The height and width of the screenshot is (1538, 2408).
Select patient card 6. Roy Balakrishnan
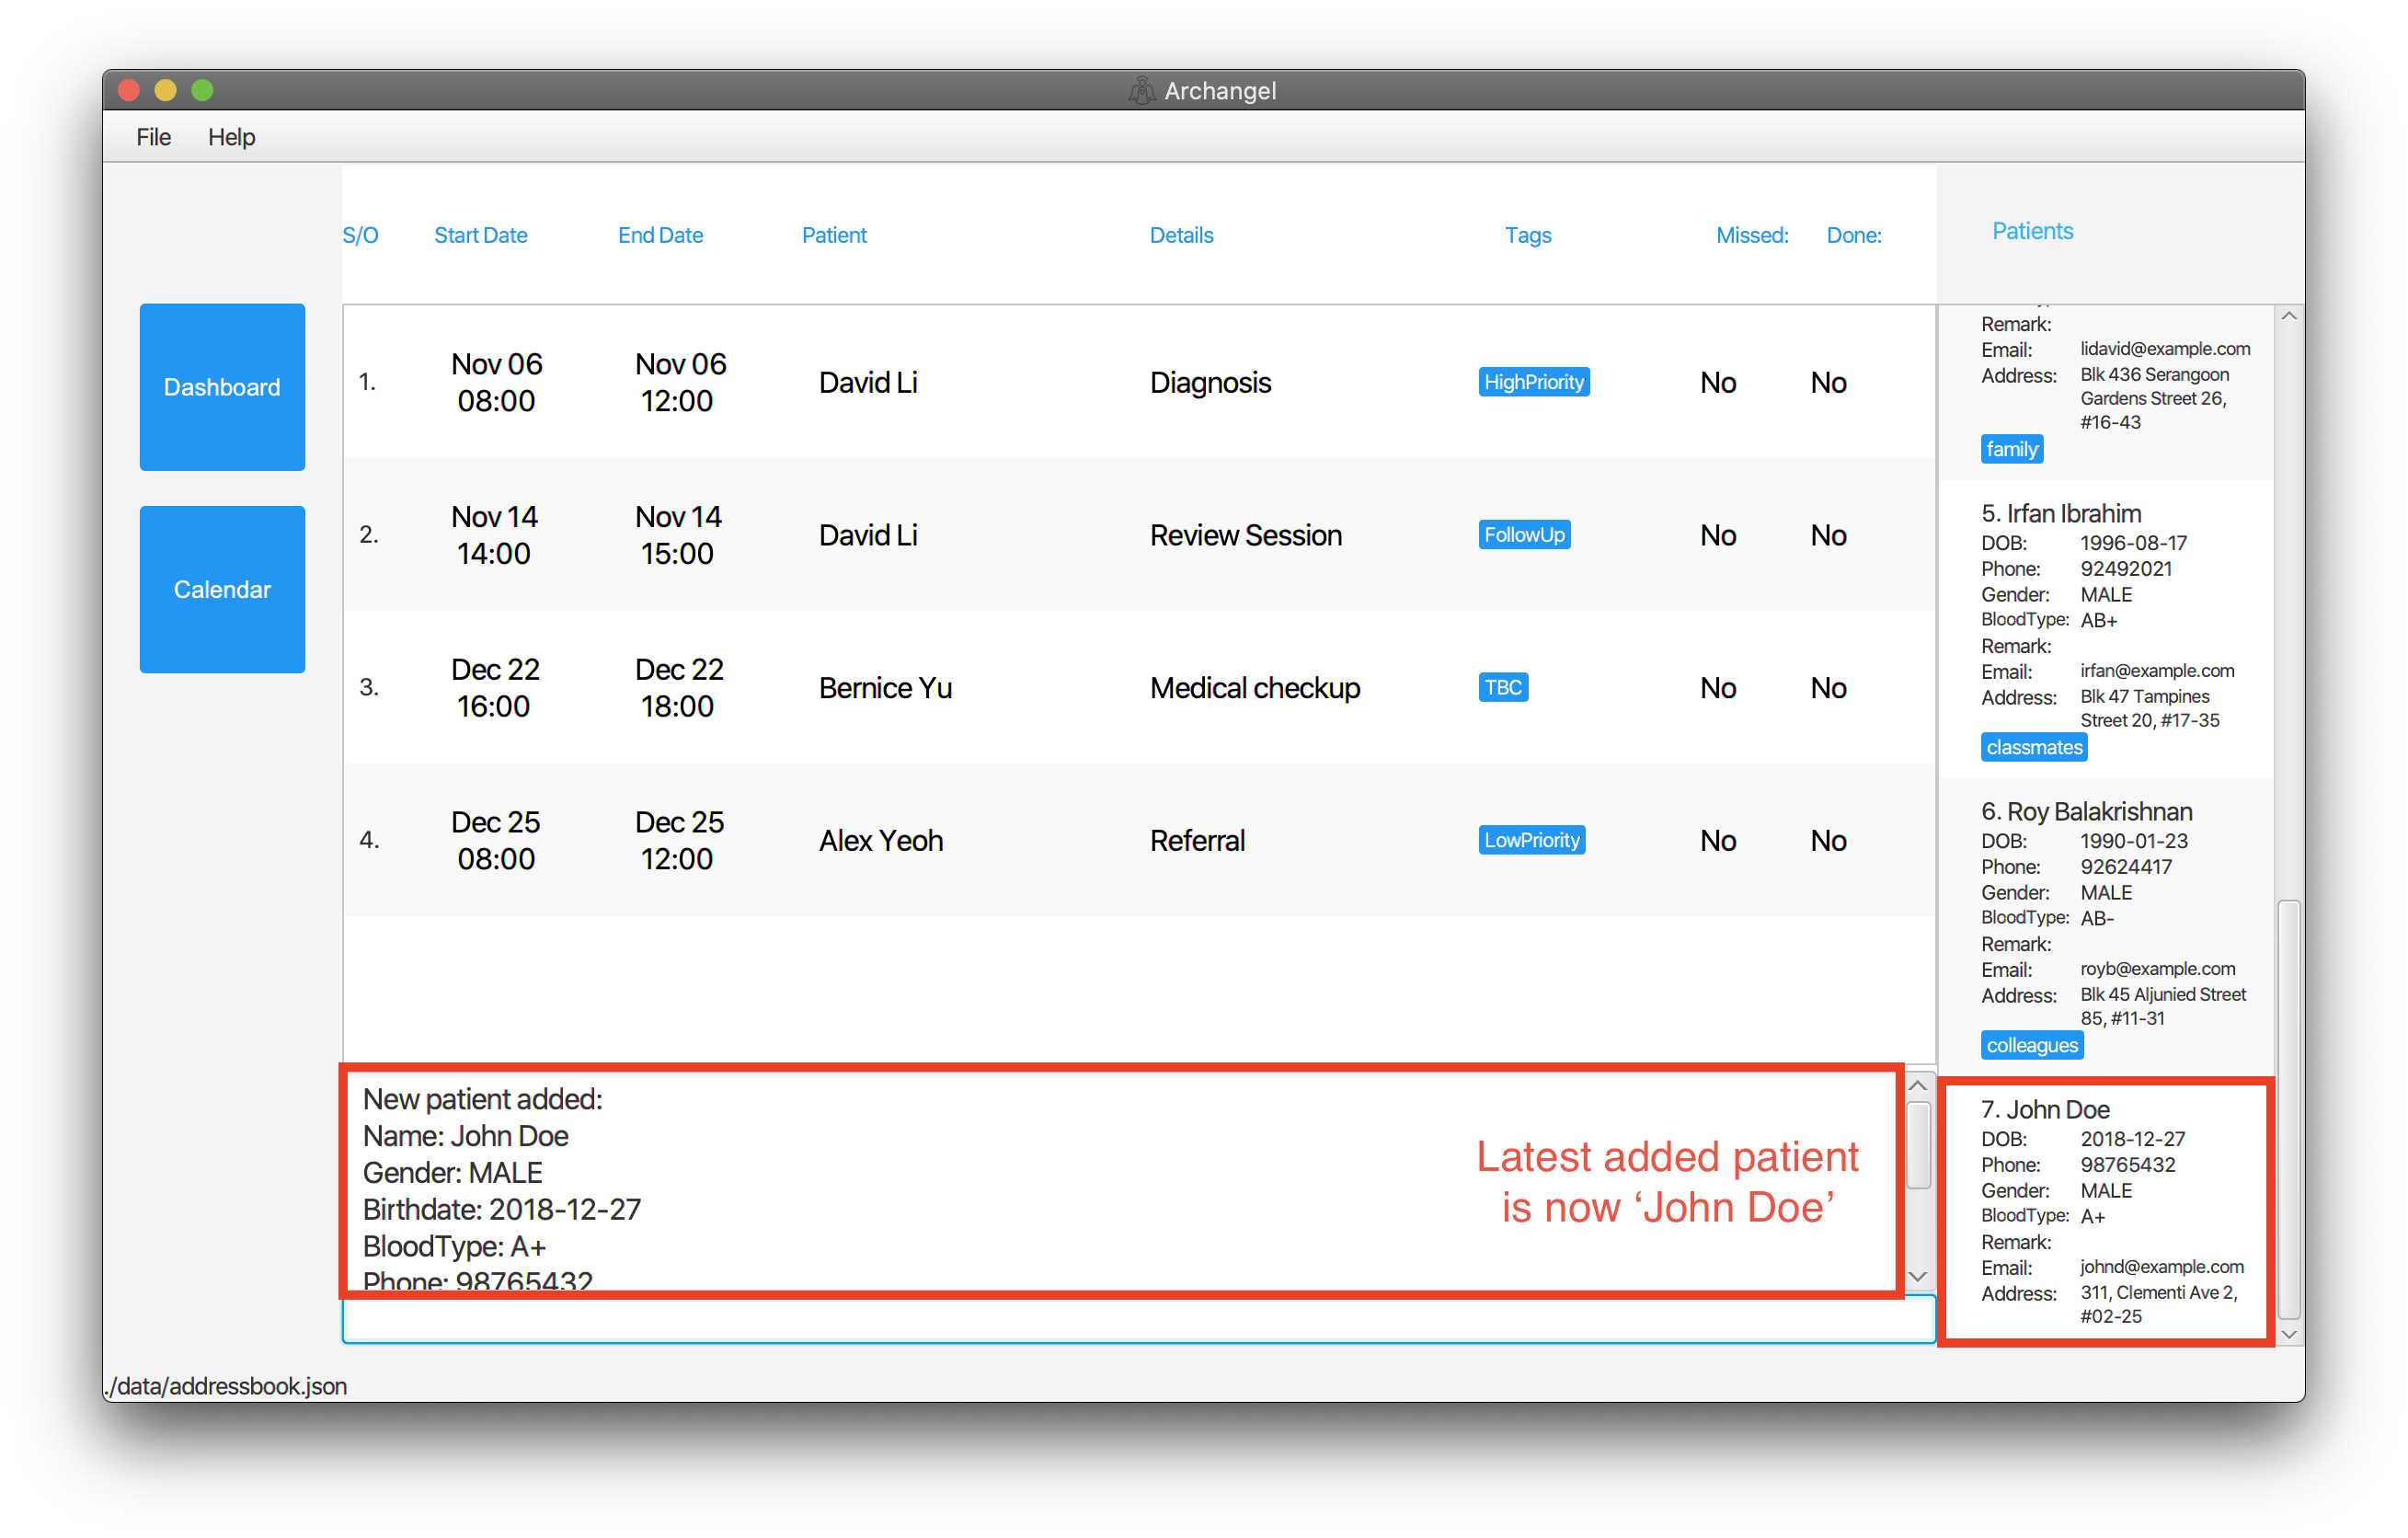coord(2105,928)
